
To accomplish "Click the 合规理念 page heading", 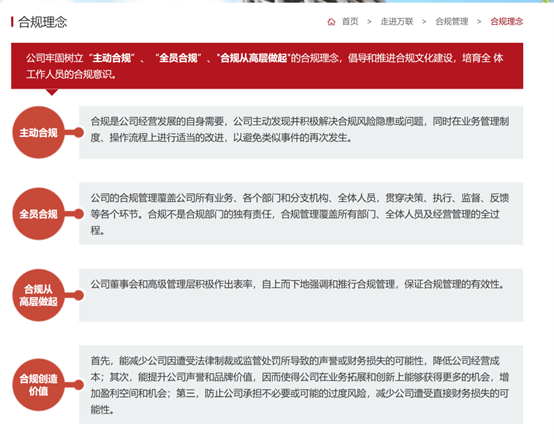I will tap(42, 22).
